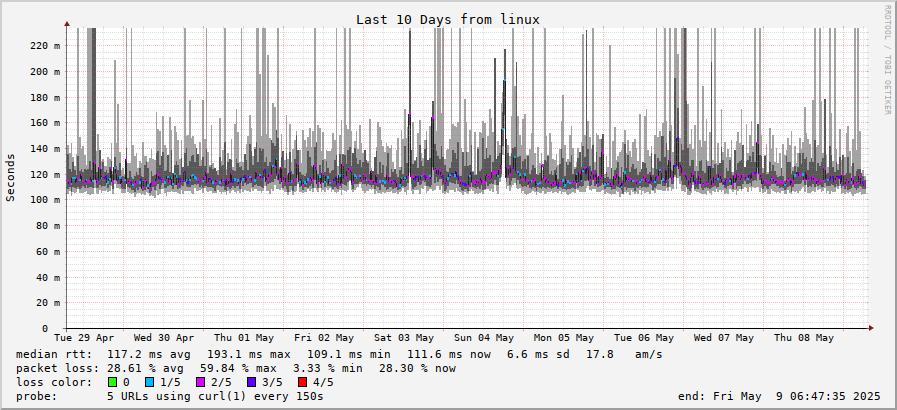This screenshot has height=410, width=897.
Task: Click the '160 m' y-axis tick label
Action: [45, 123]
